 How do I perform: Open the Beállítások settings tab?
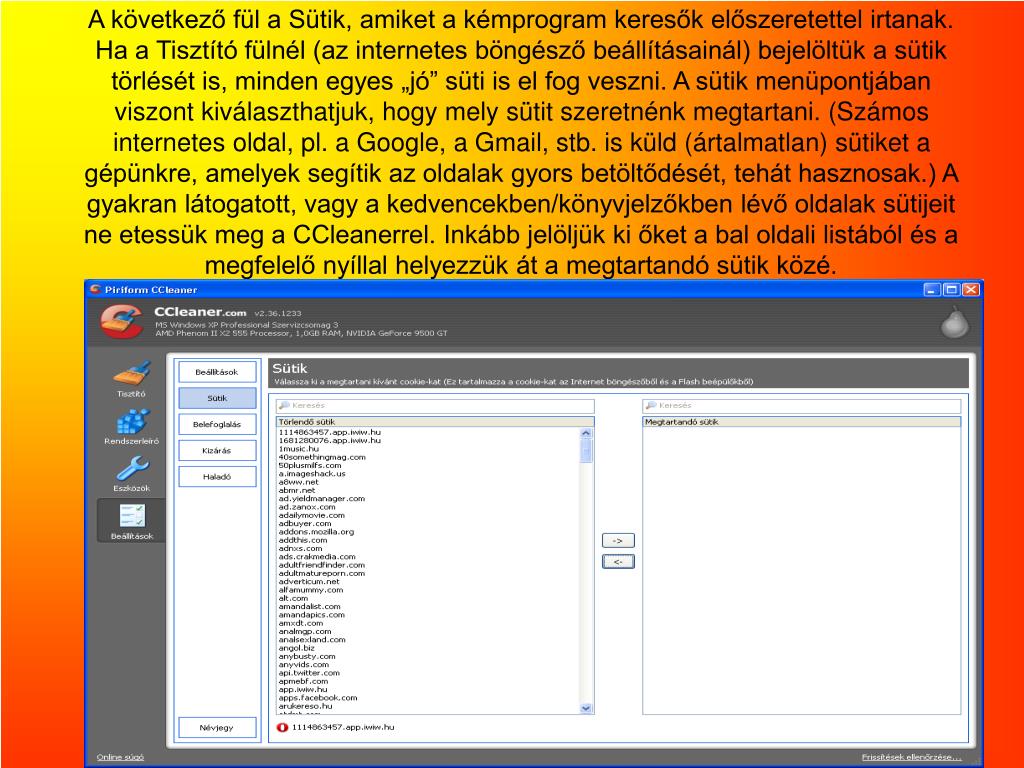[x=217, y=372]
